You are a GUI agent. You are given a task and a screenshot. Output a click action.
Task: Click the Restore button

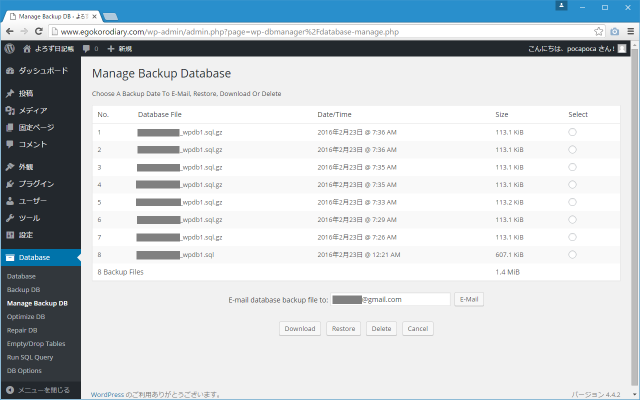[x=343, y=328]
